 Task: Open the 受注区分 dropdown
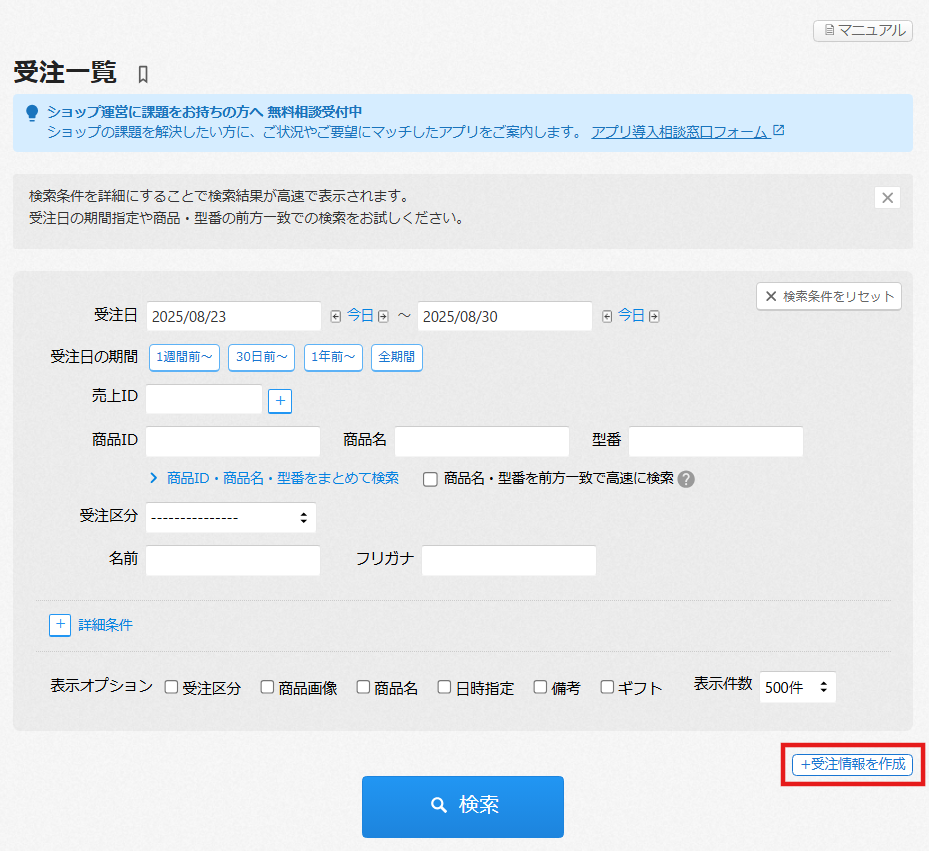231,518
